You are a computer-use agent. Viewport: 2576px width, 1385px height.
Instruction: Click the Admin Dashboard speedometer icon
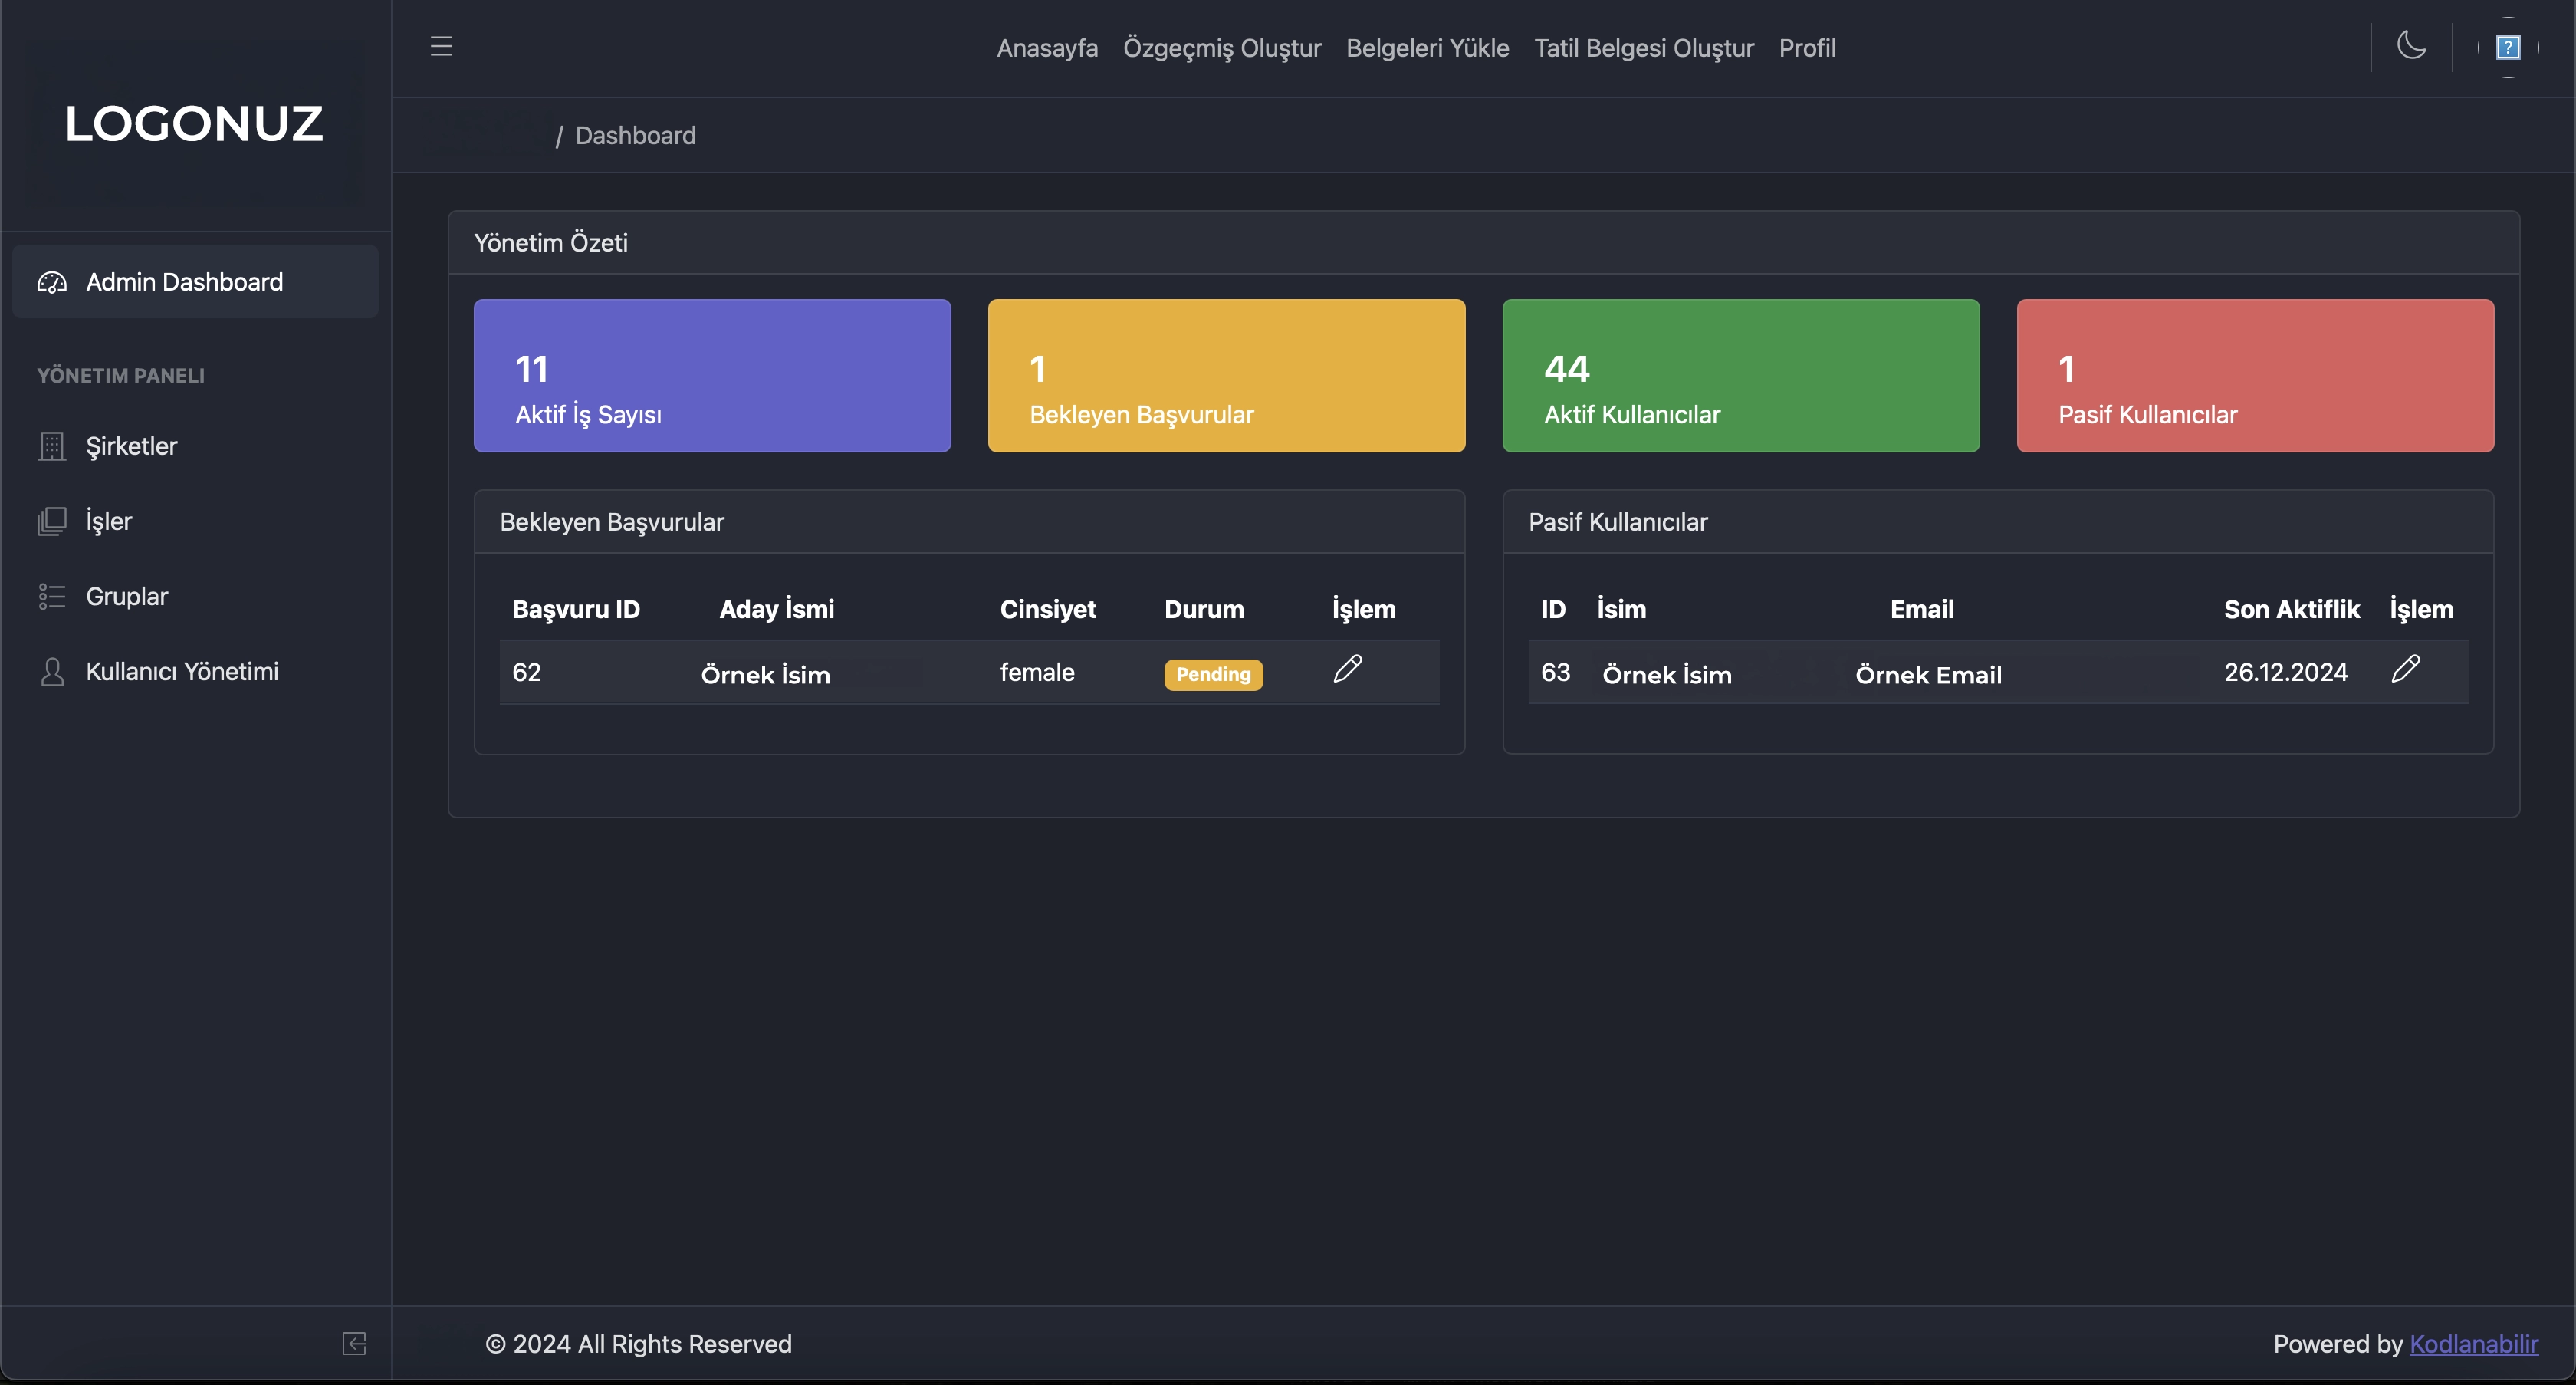click(52, 282)
